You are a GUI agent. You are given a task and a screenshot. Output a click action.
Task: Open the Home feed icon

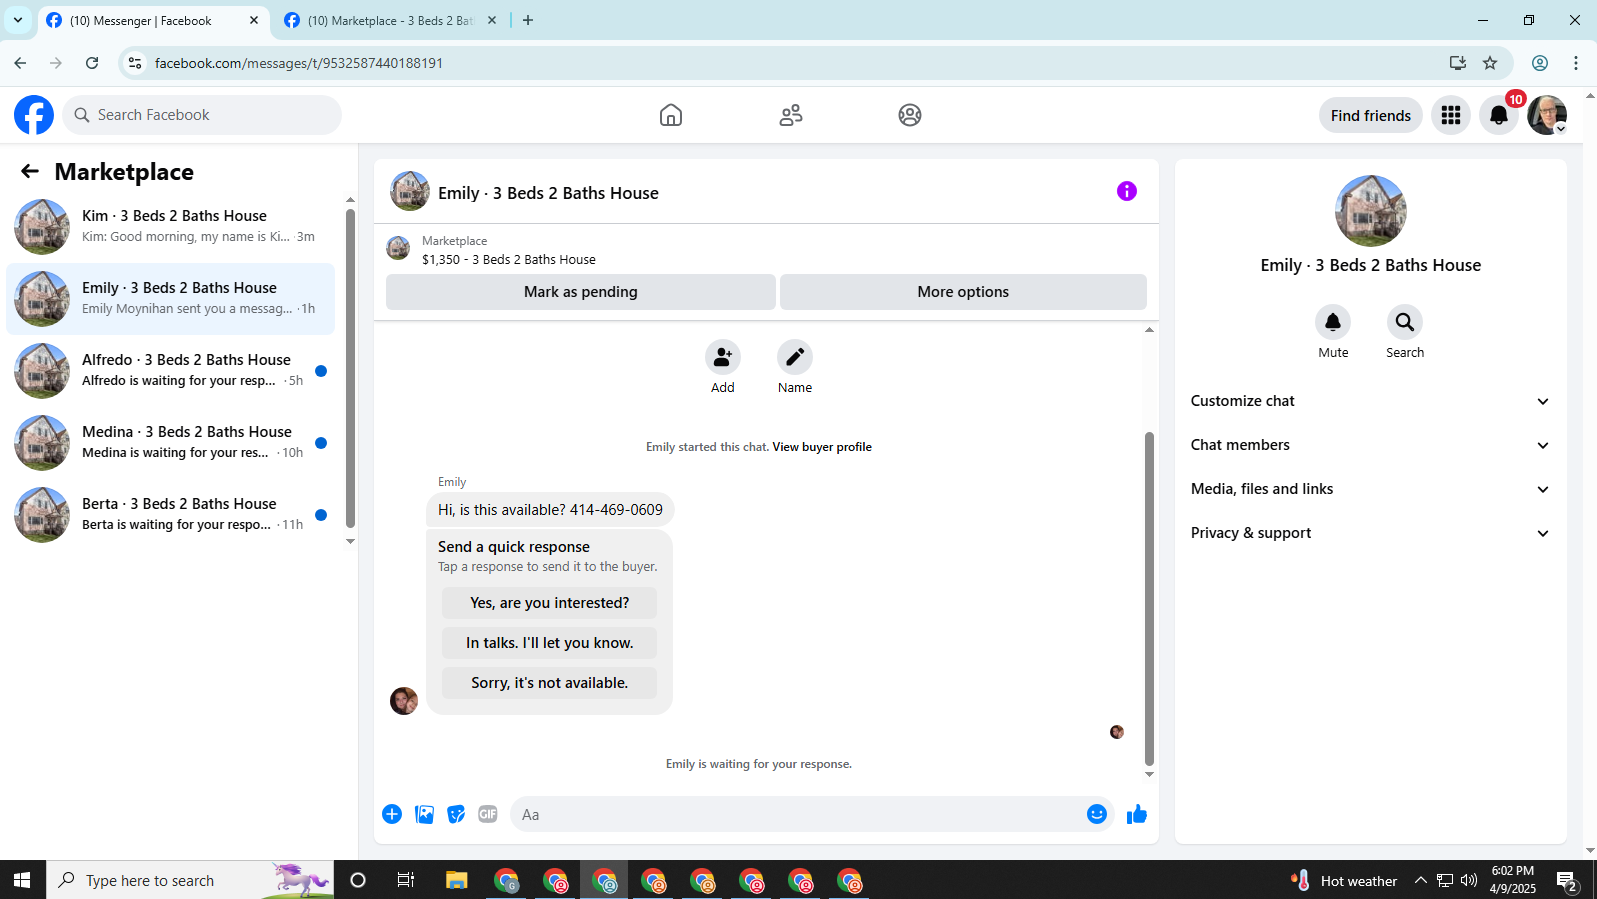coord(671,115)
